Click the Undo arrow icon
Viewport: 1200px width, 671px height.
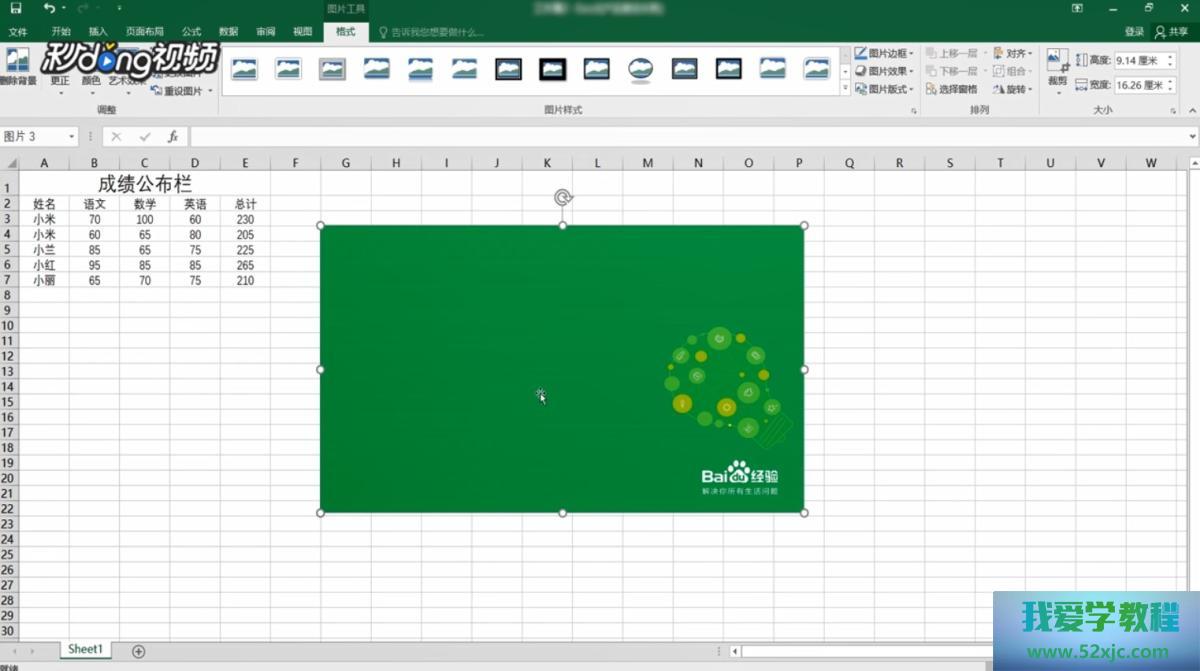[x=49, y=8]
